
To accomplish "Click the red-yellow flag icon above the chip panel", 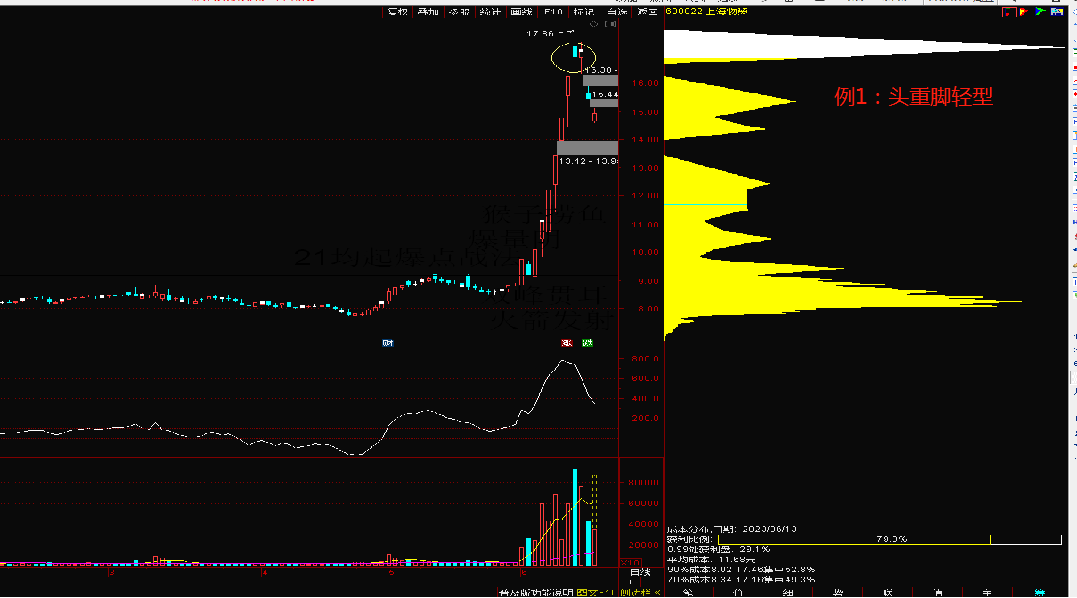I will [x=1024, y=12].
